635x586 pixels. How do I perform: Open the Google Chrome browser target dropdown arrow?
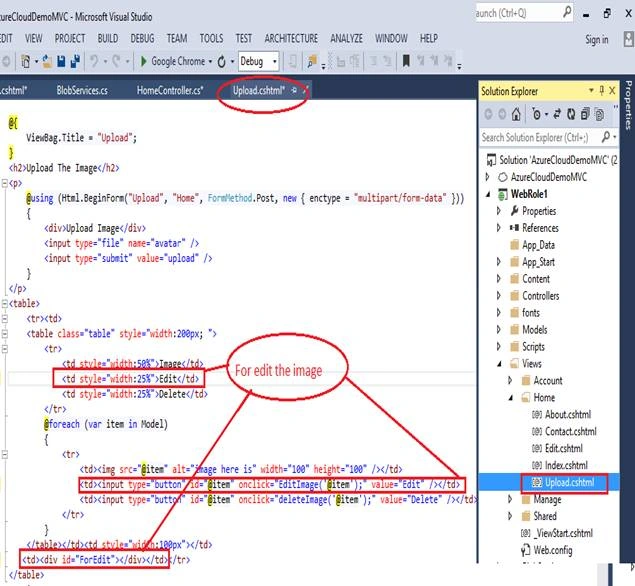(x=210, y=62)
